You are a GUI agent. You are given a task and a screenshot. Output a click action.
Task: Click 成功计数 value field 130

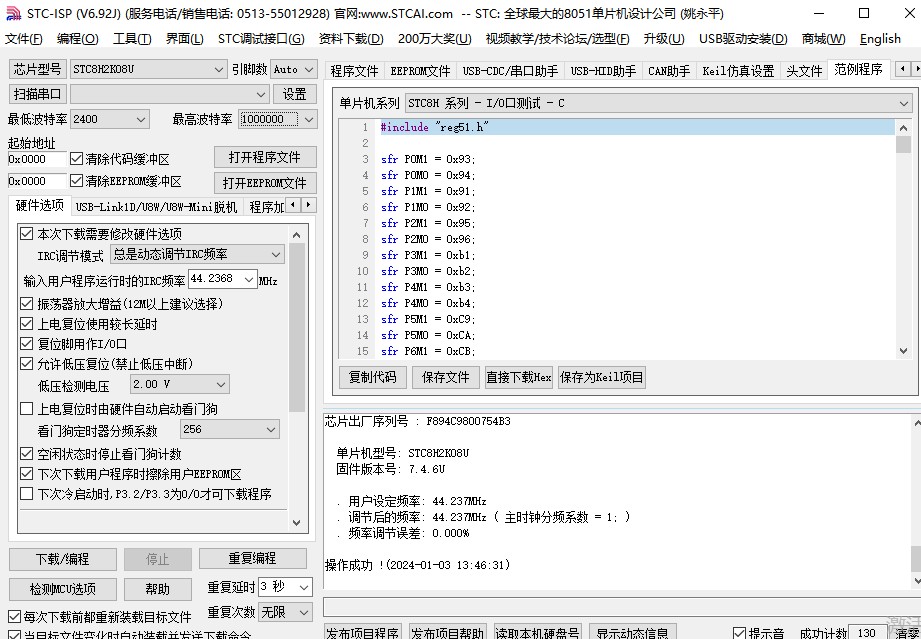coord(868,633)
